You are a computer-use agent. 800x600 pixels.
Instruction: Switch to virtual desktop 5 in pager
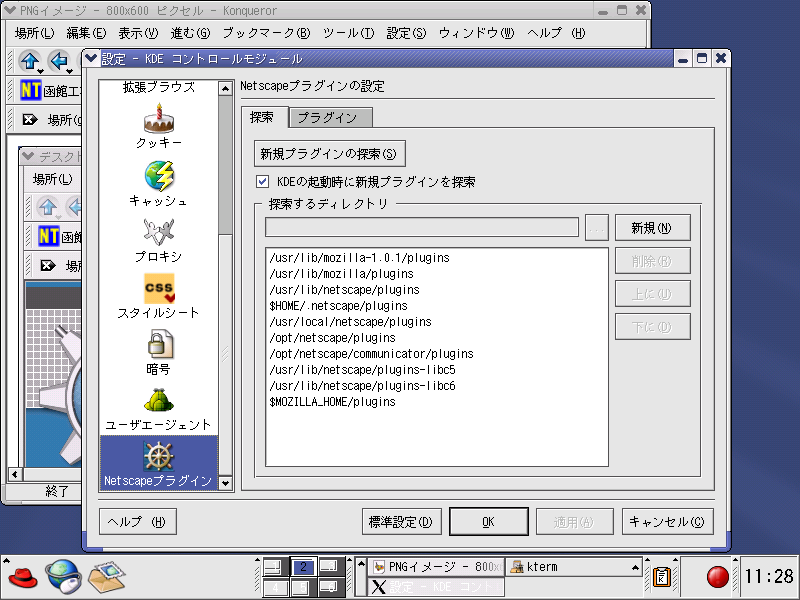pyautogui.click(x=304, y=587)
